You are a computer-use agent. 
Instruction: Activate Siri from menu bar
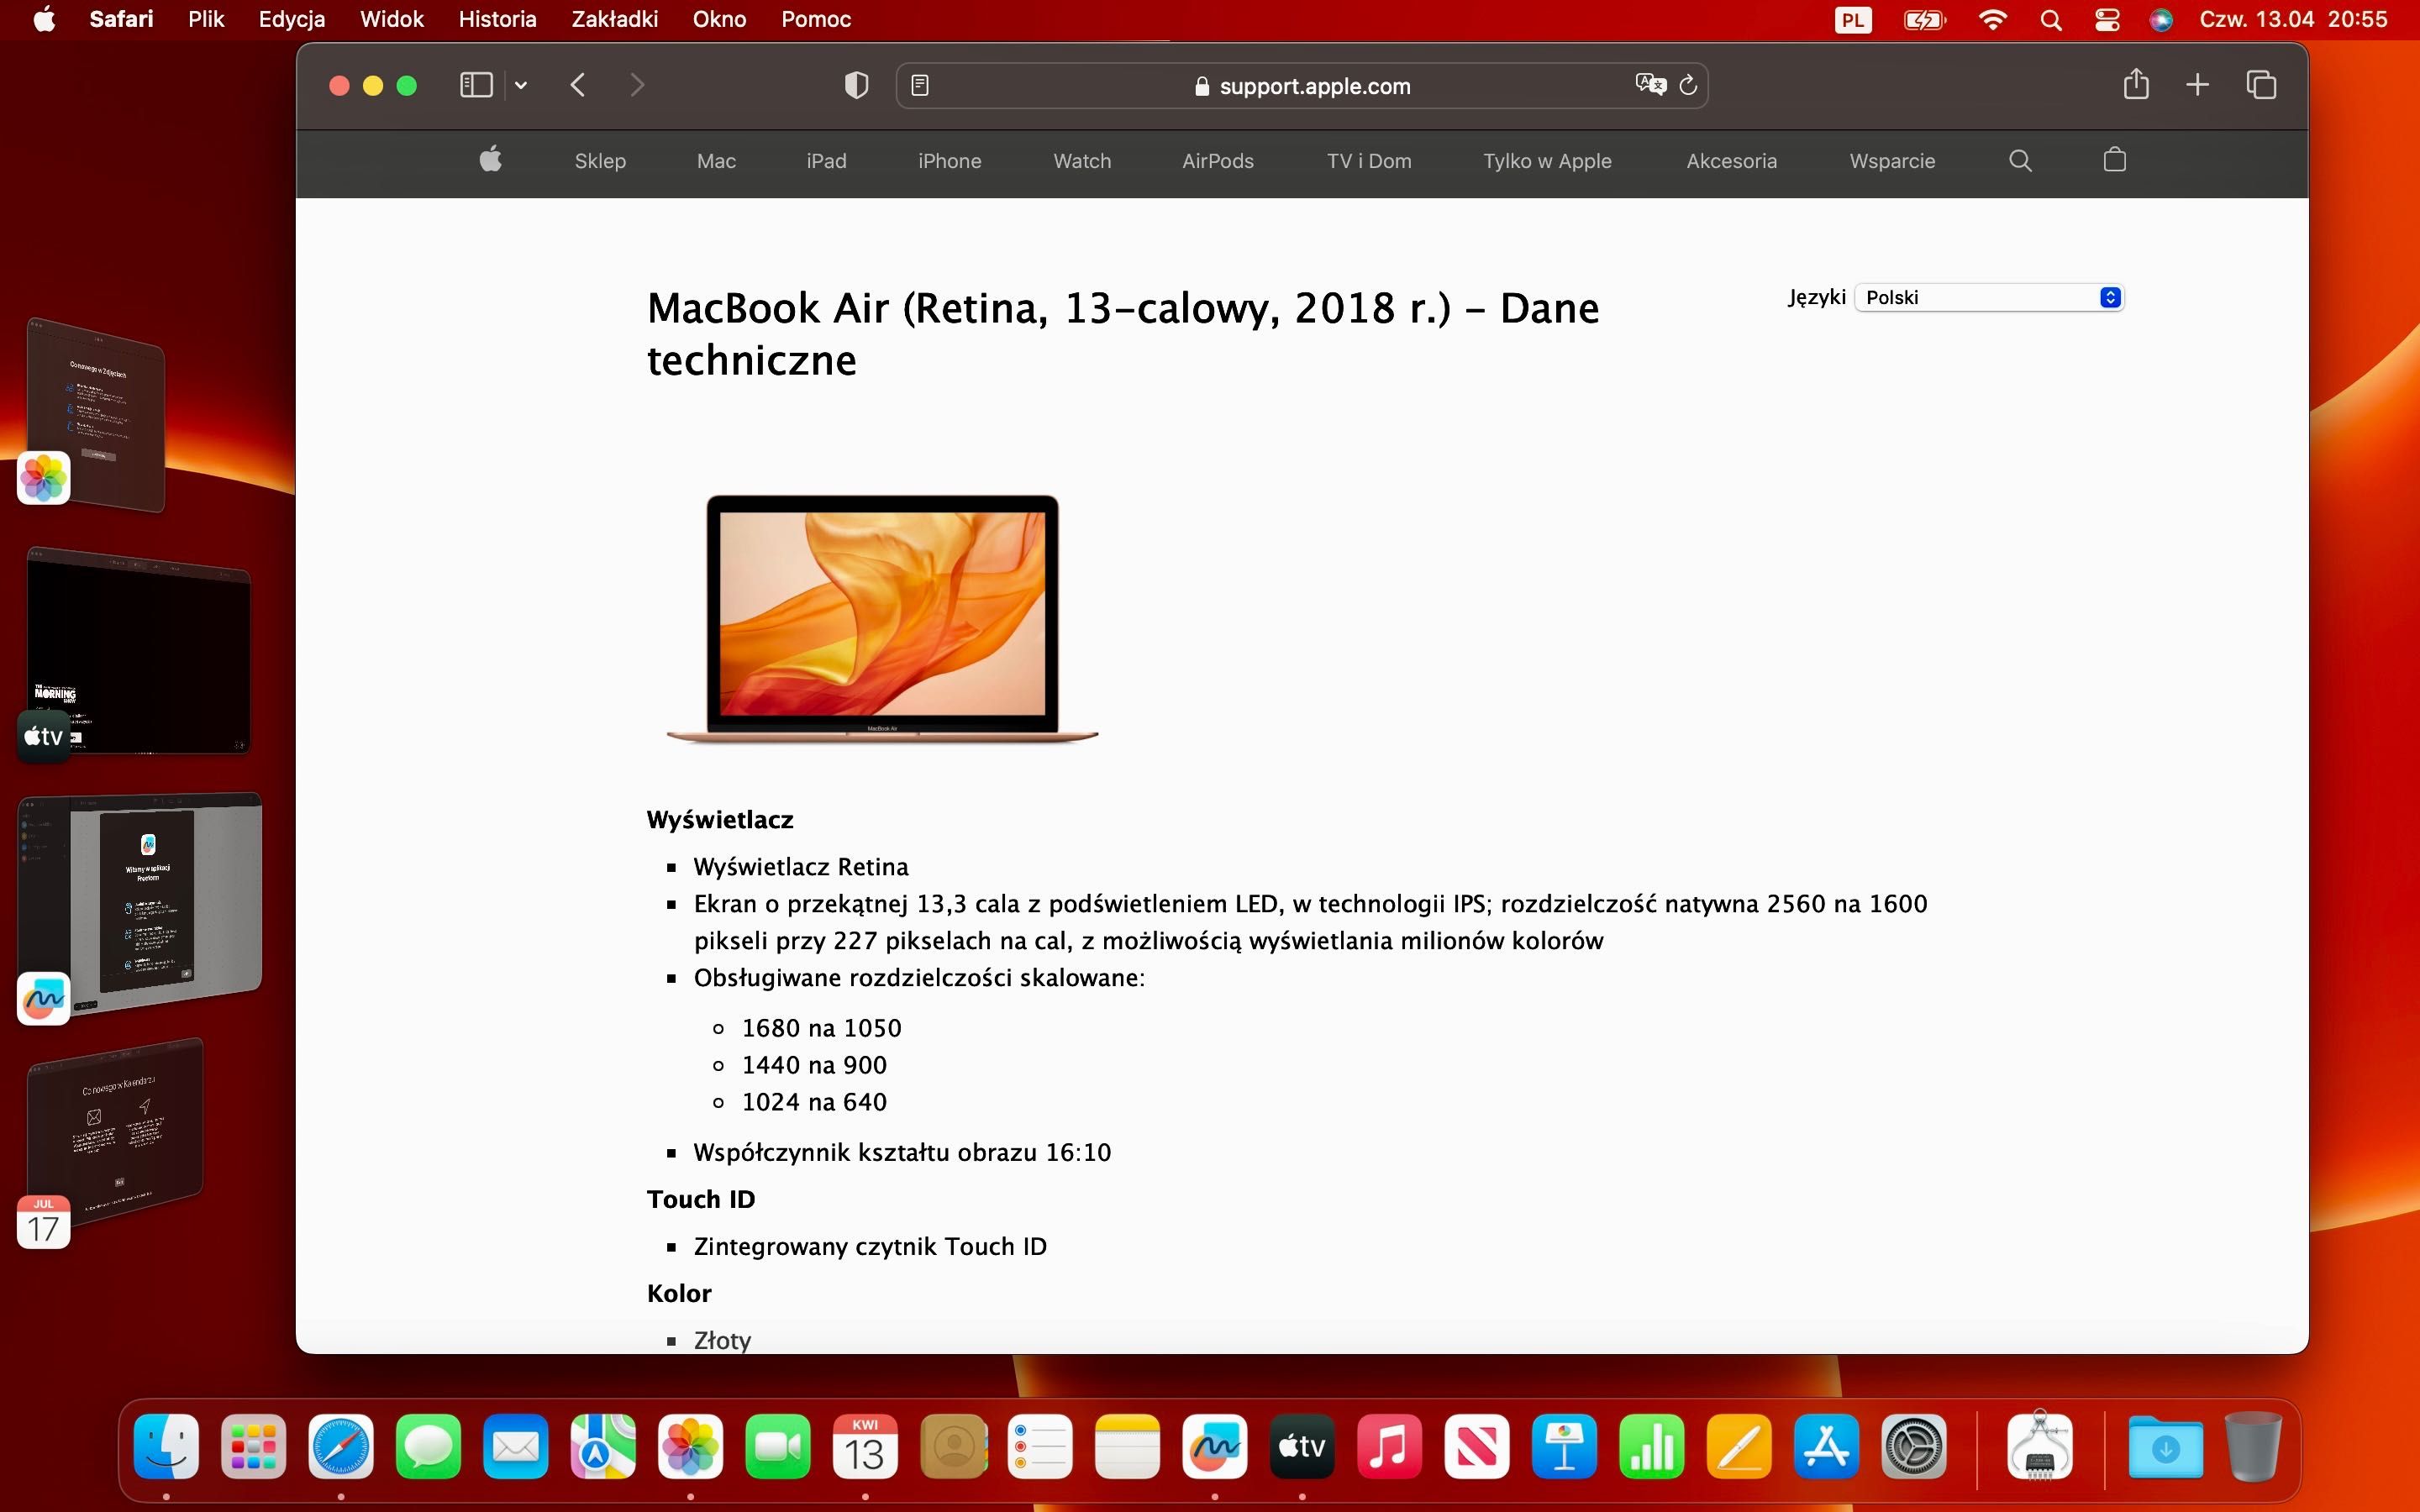point(2161,20)
